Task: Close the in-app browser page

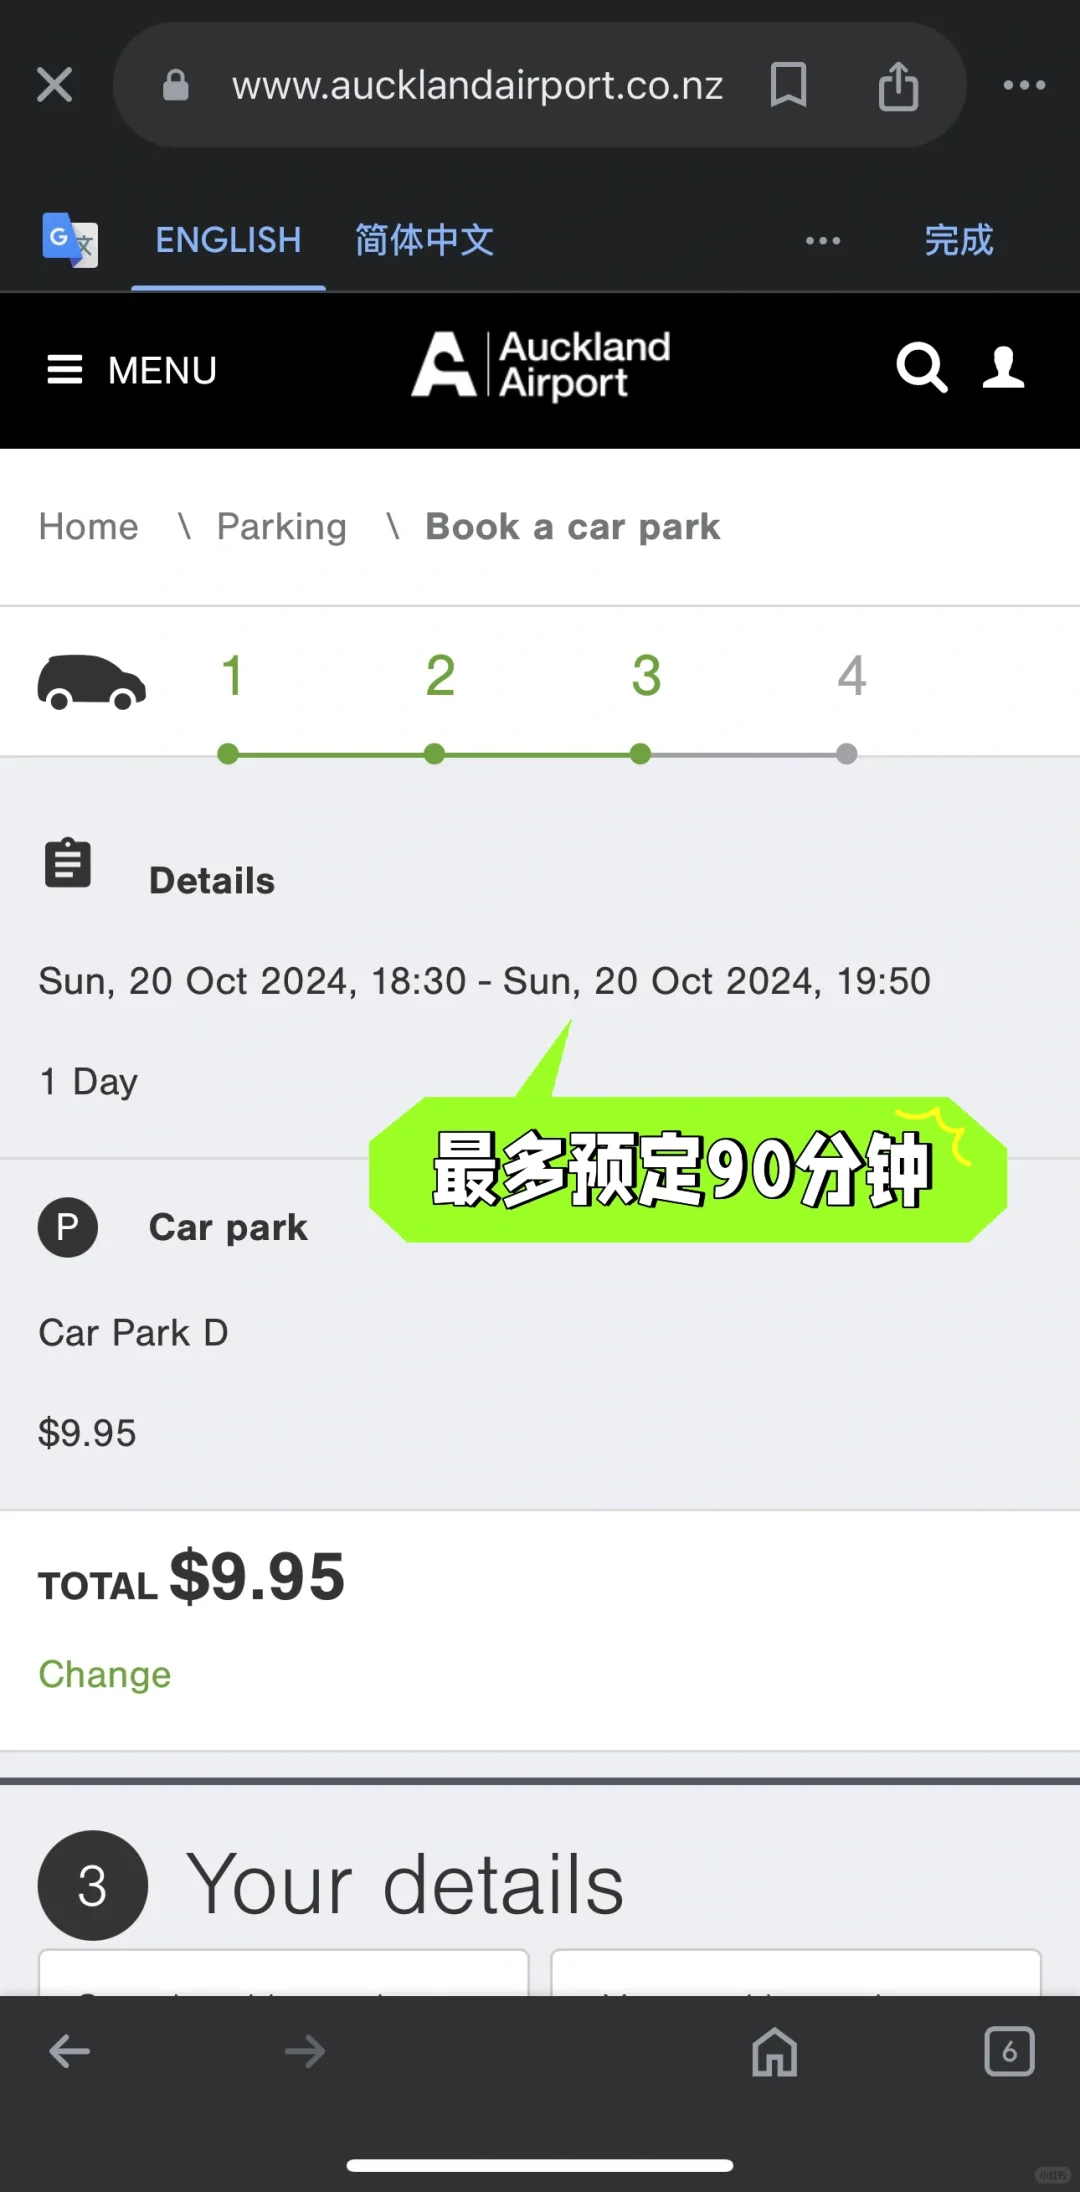Action: point(54,85)
